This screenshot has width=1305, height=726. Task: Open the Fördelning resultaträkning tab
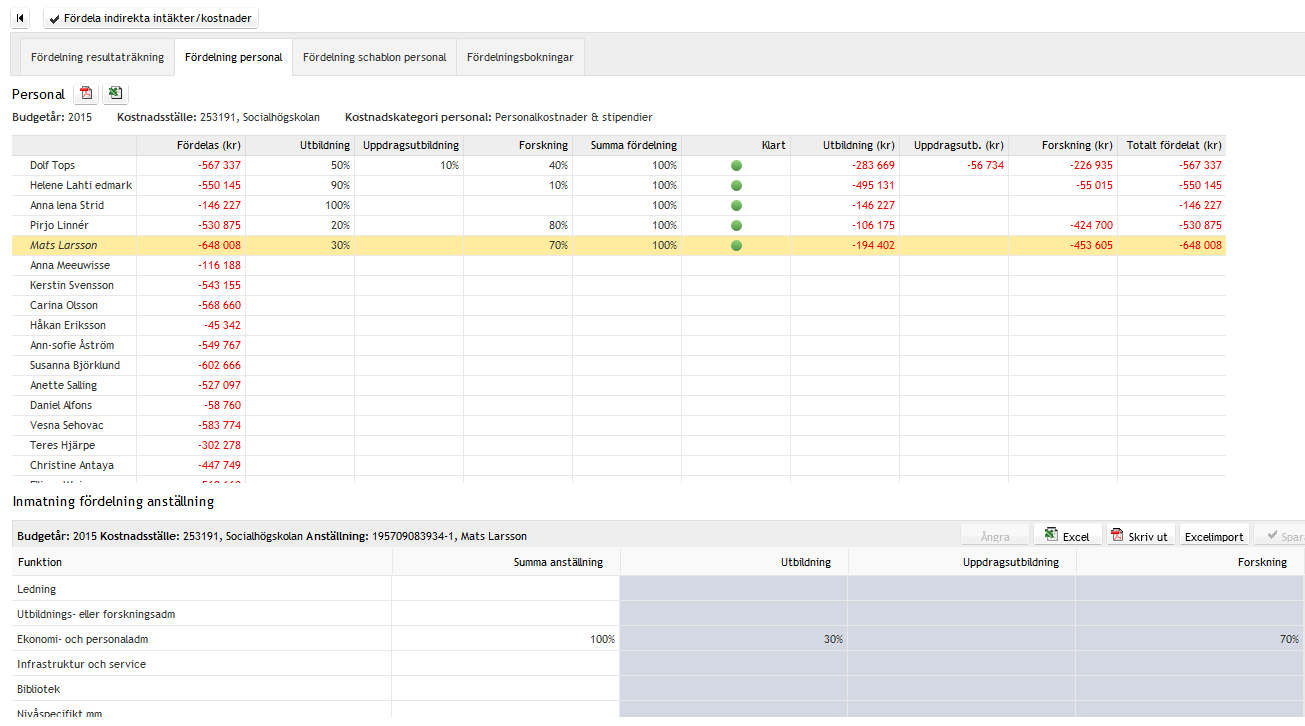[97, 57]
